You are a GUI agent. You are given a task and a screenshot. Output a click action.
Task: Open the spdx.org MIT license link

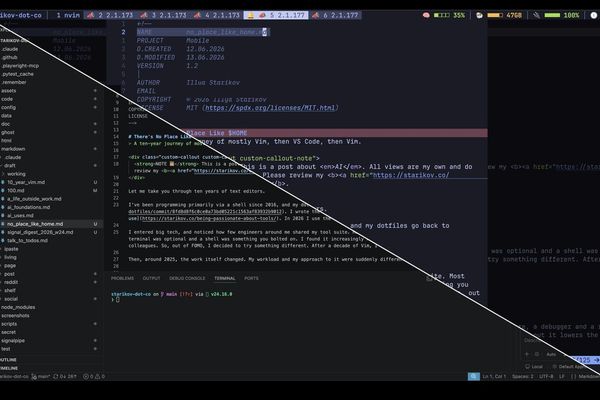coord(270,108)
